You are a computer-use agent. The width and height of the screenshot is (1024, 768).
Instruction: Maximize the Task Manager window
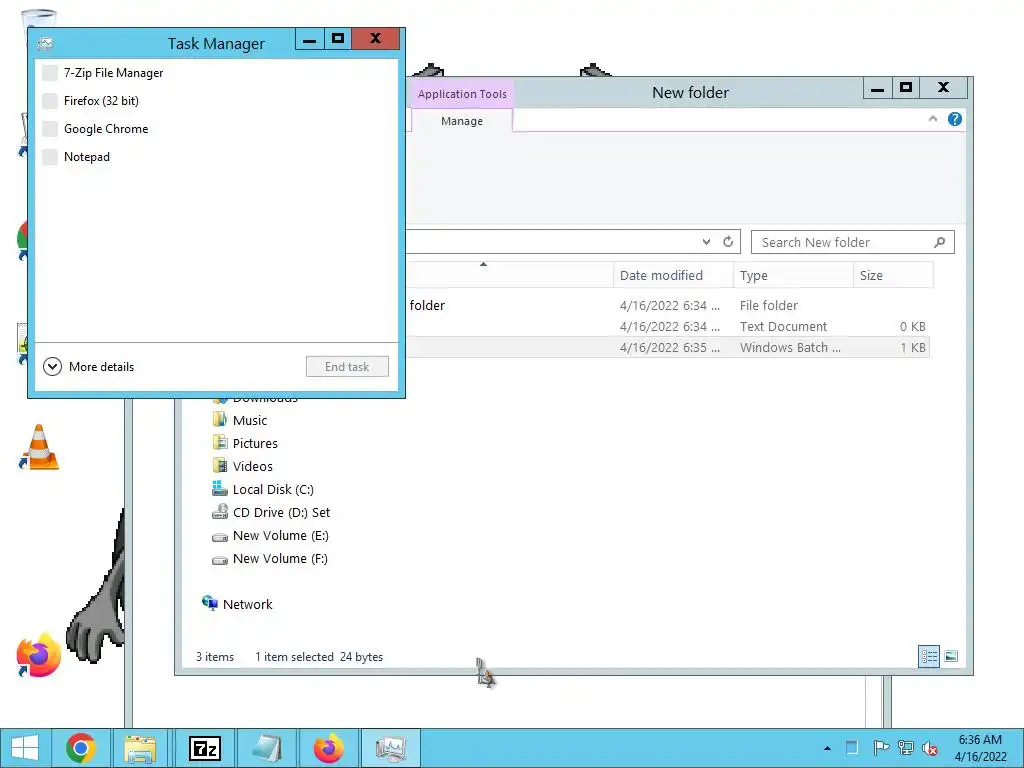[338, 39]
